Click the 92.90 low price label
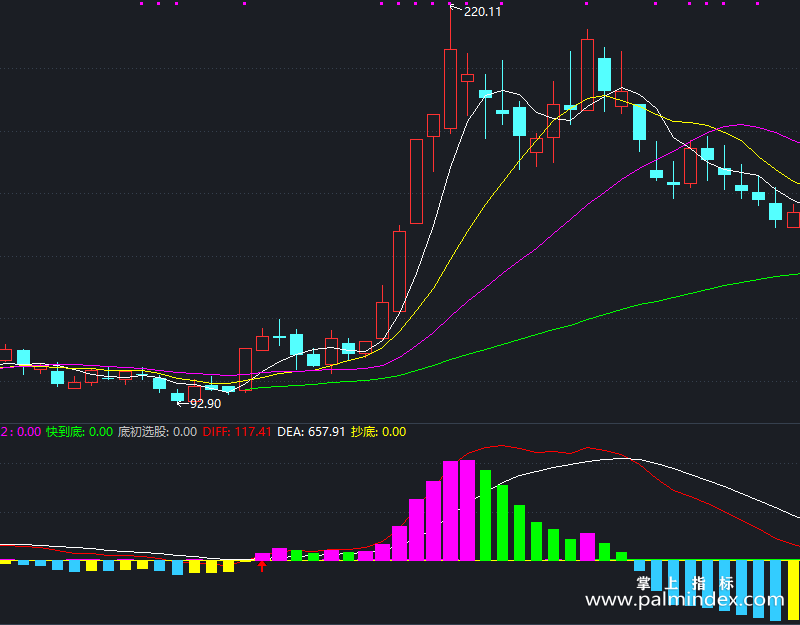This screenshot has width=800, height=625. click(206, 404)
